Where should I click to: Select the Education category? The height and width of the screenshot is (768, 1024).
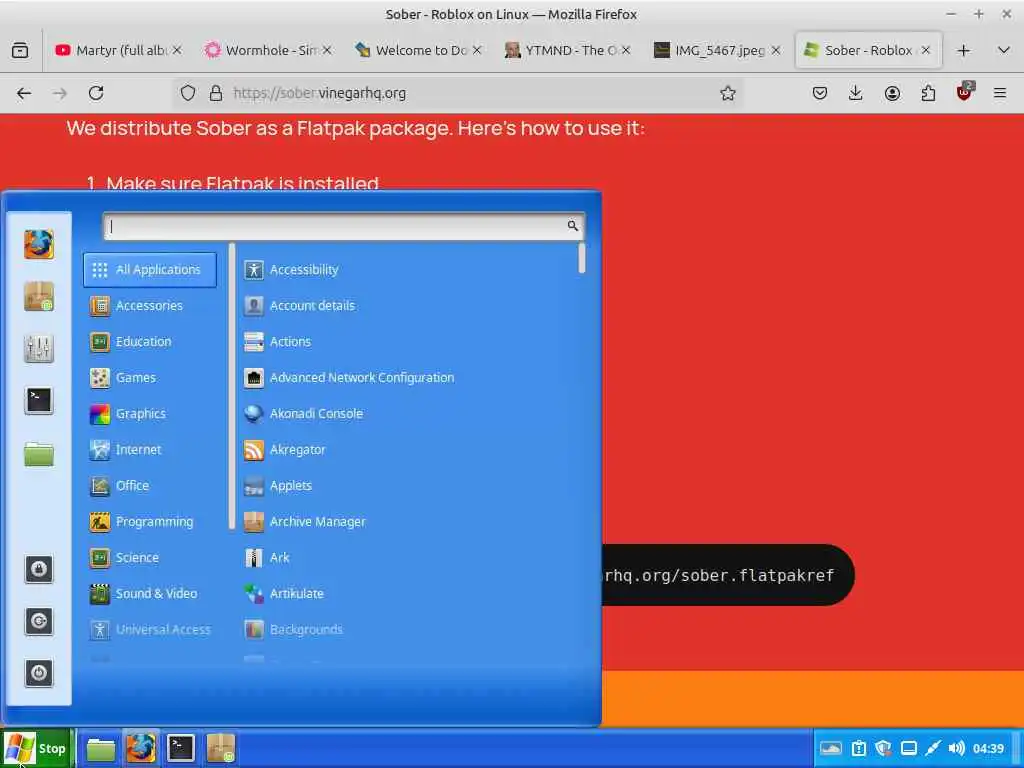pyautogui.click(x=150, y=342)
